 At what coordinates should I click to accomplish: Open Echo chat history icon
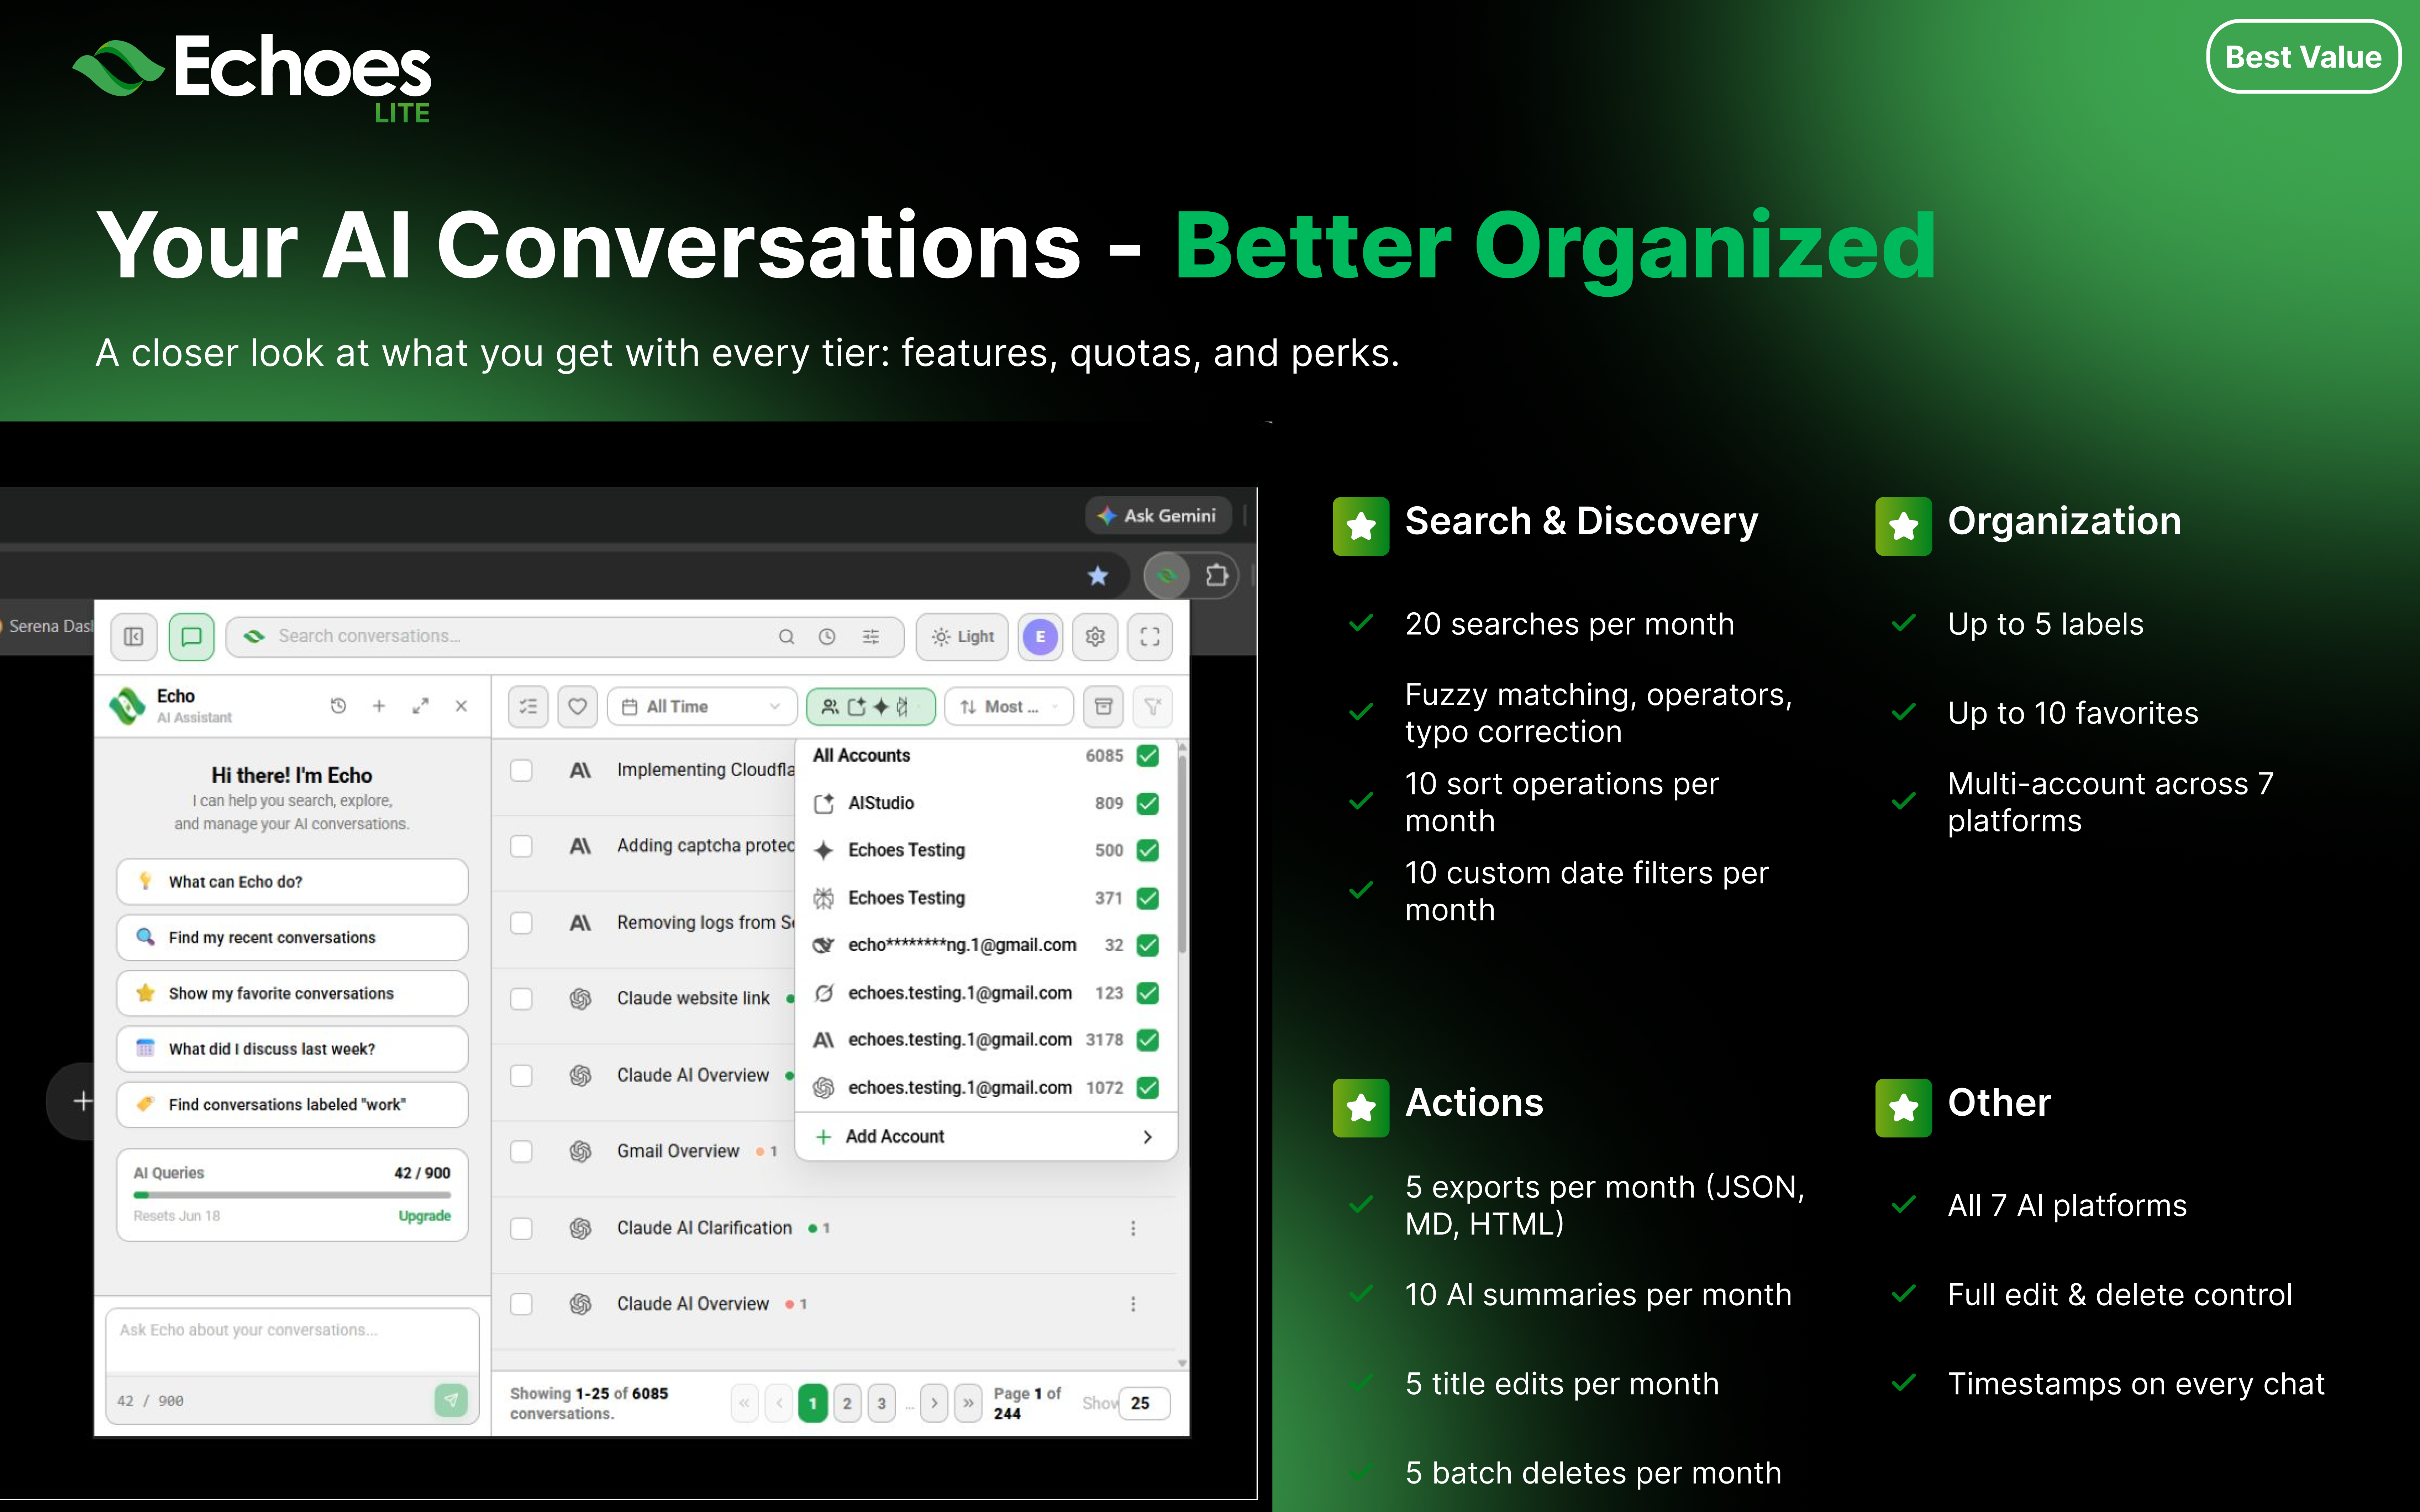pos(338,706)
